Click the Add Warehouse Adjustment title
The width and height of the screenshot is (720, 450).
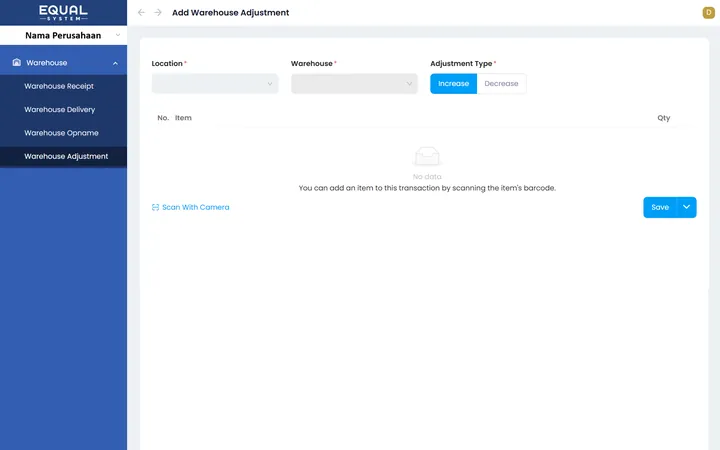[x=231, y=13]
